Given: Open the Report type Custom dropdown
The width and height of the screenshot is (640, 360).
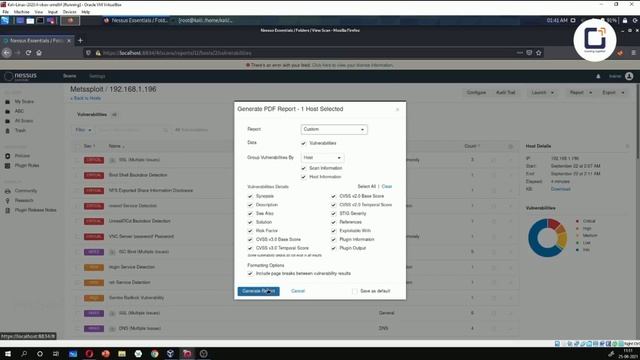Looking at the screenshot, I should point(334,129).
